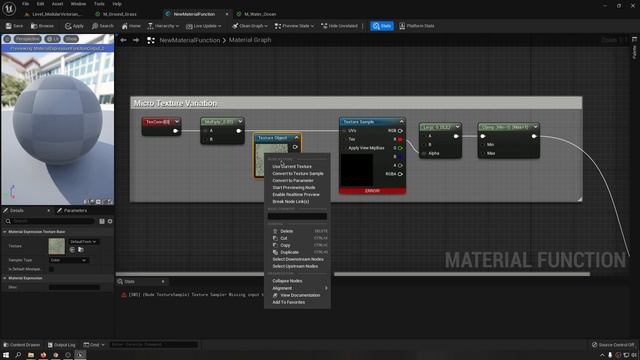
Task: Open the Live Update dropdown
Action: pyautogui.click(x=203, y=26)
